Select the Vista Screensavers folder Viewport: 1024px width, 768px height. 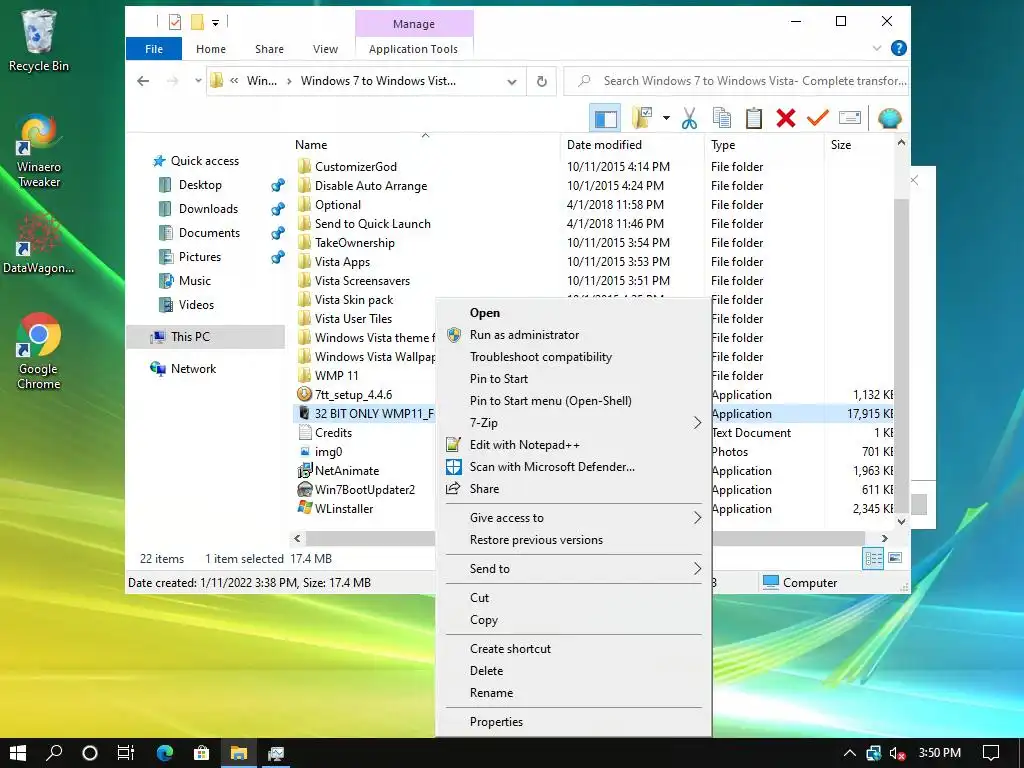click(362, 281)
